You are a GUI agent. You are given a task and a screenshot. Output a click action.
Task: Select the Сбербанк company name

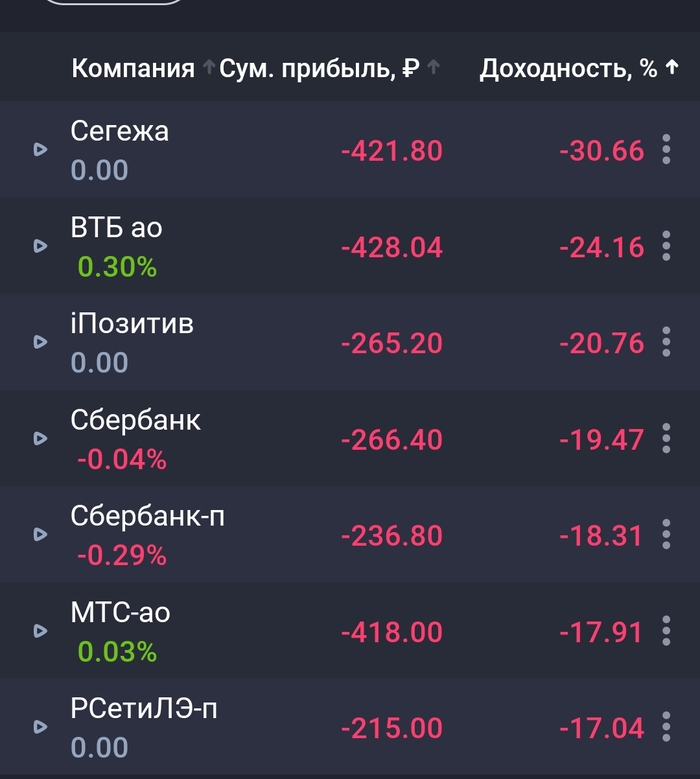pos(135,420)
